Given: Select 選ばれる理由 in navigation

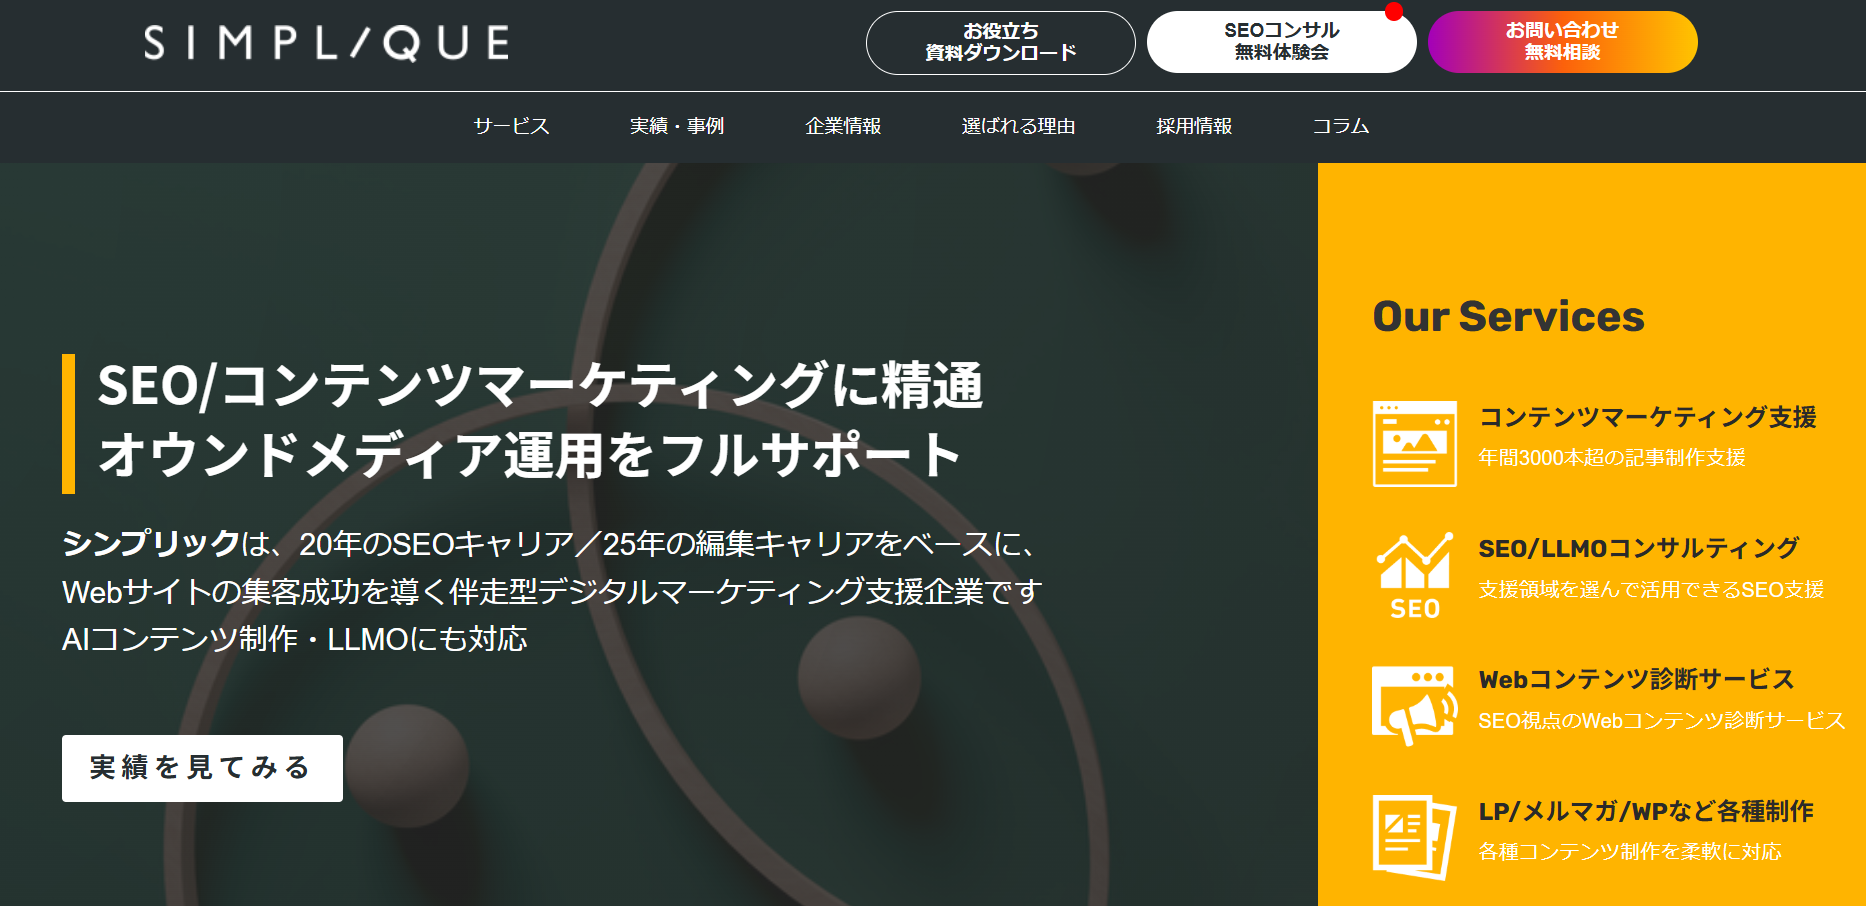Looking at the screenshot, I should point(1018,126).
